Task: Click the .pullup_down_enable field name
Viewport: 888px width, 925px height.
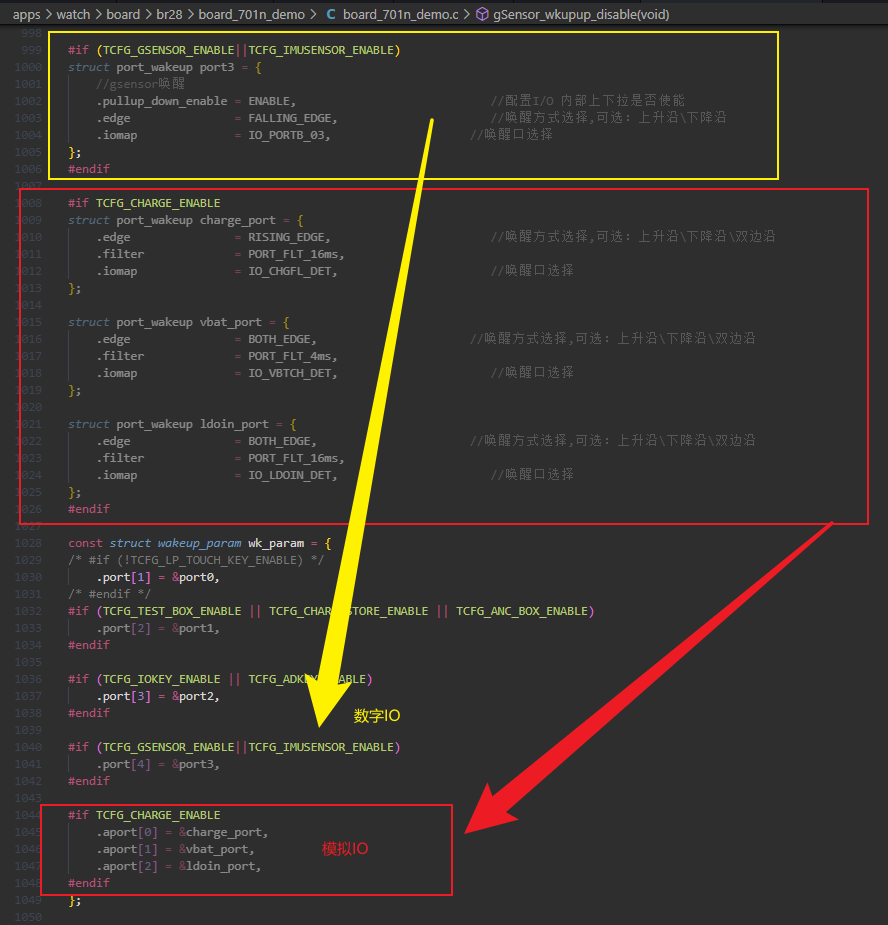Action: [x=162, y=101]
